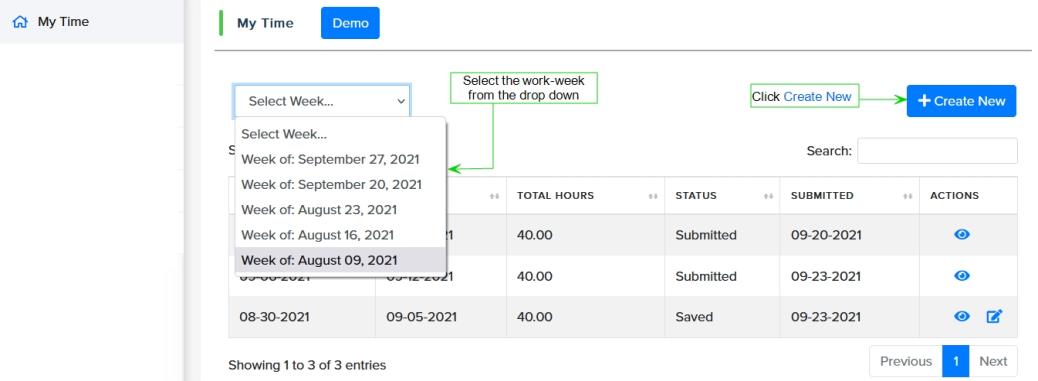1038x381 pixels.
Task: View the Saved timesheet from 08-30-2021
Action: (x=961, y=317)
